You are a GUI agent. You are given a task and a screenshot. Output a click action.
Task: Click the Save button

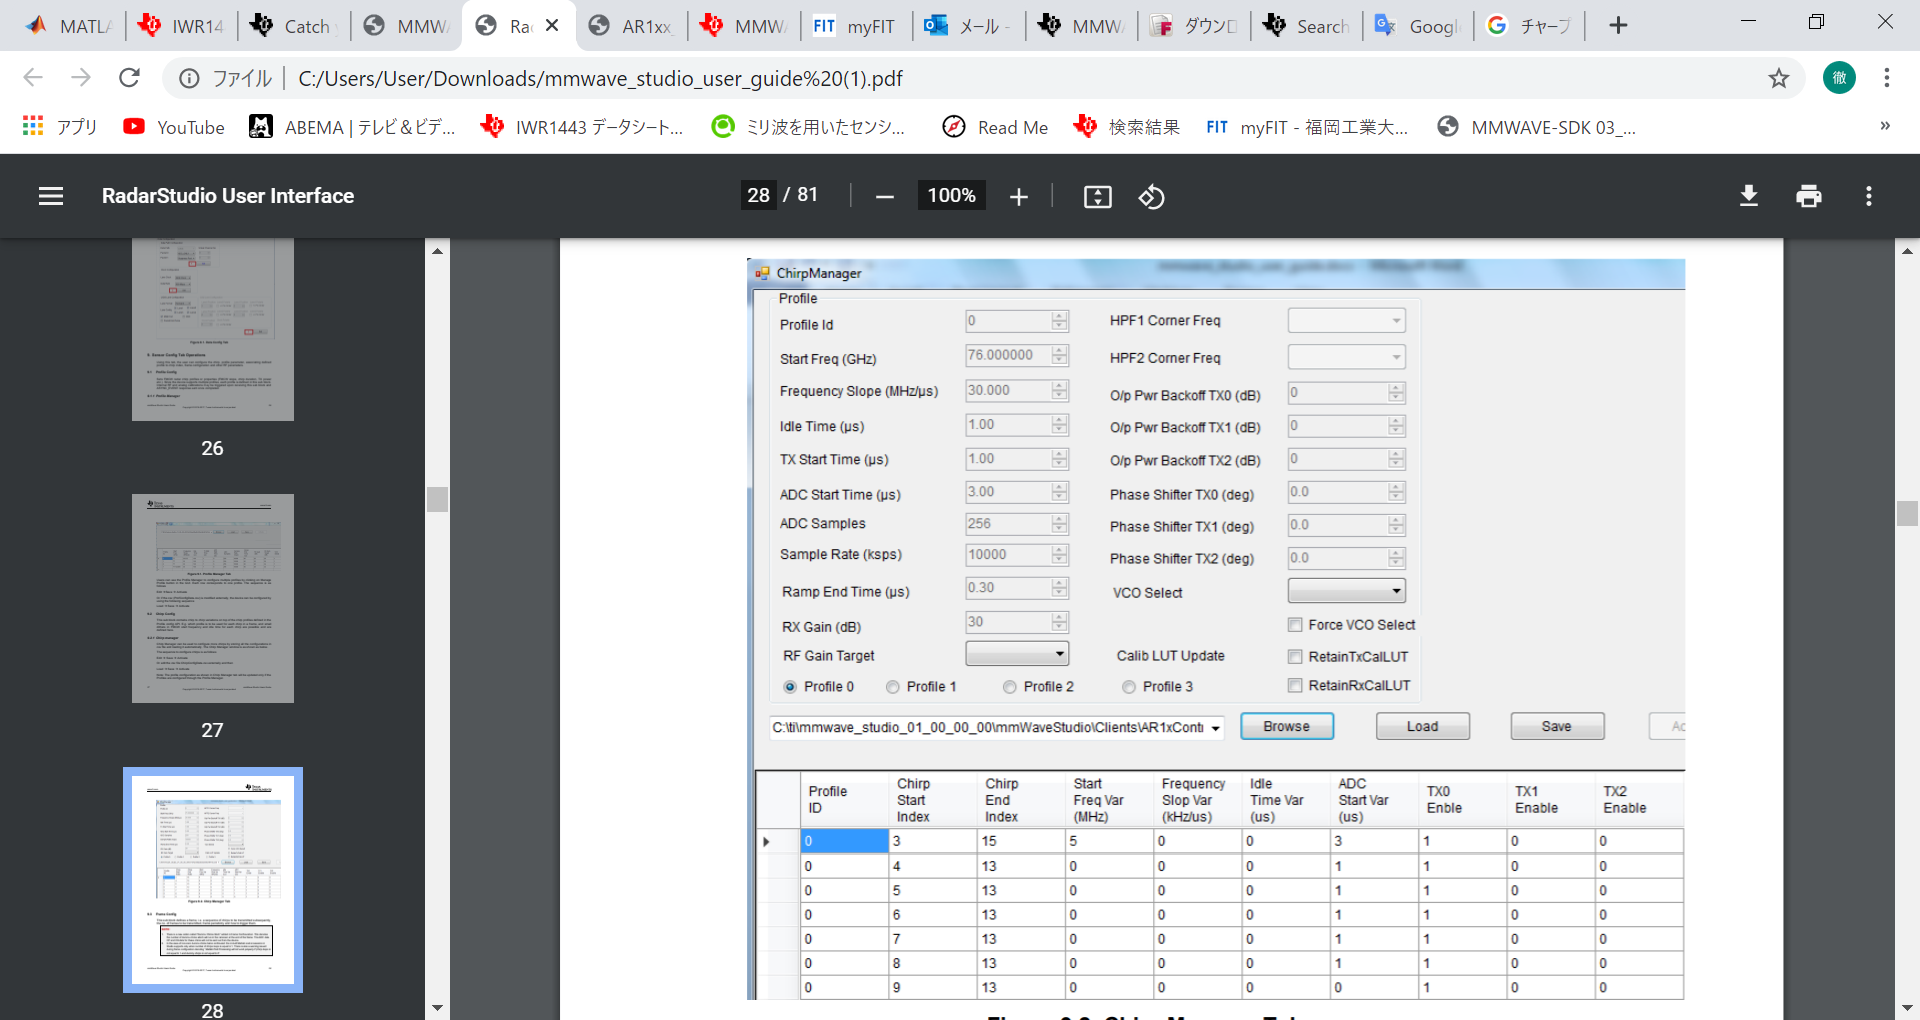tap(1557, 726)
